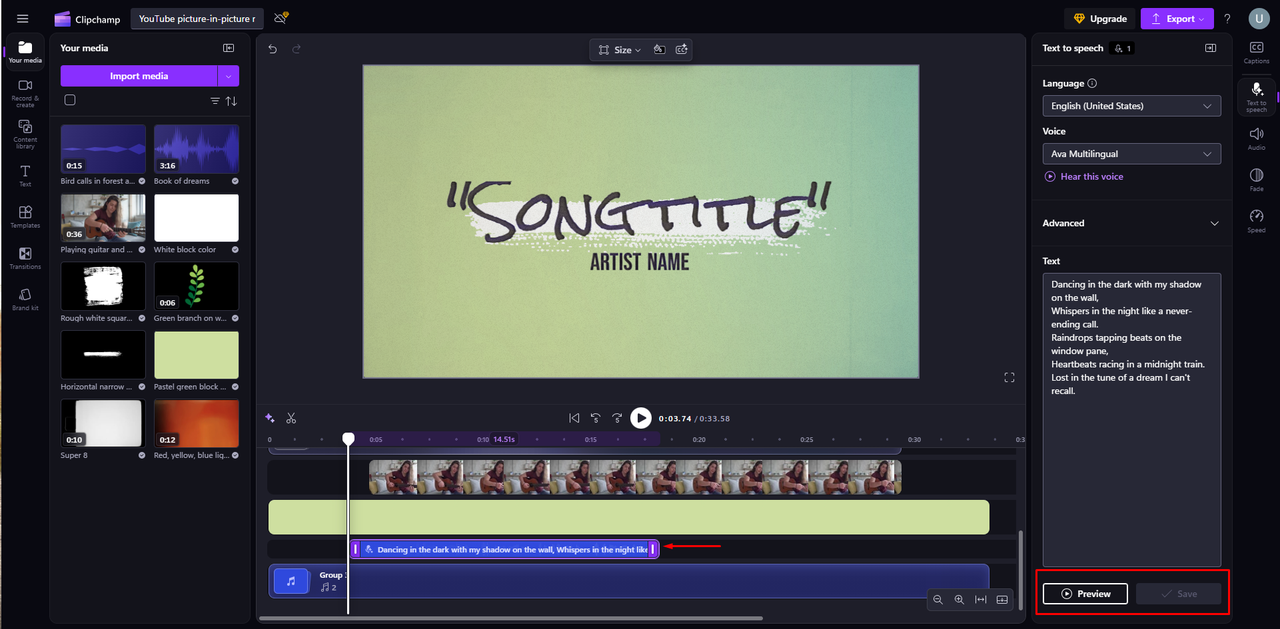Click inside the lyrics text box
Viewport: 1280px width, 629px height.
1131,420
